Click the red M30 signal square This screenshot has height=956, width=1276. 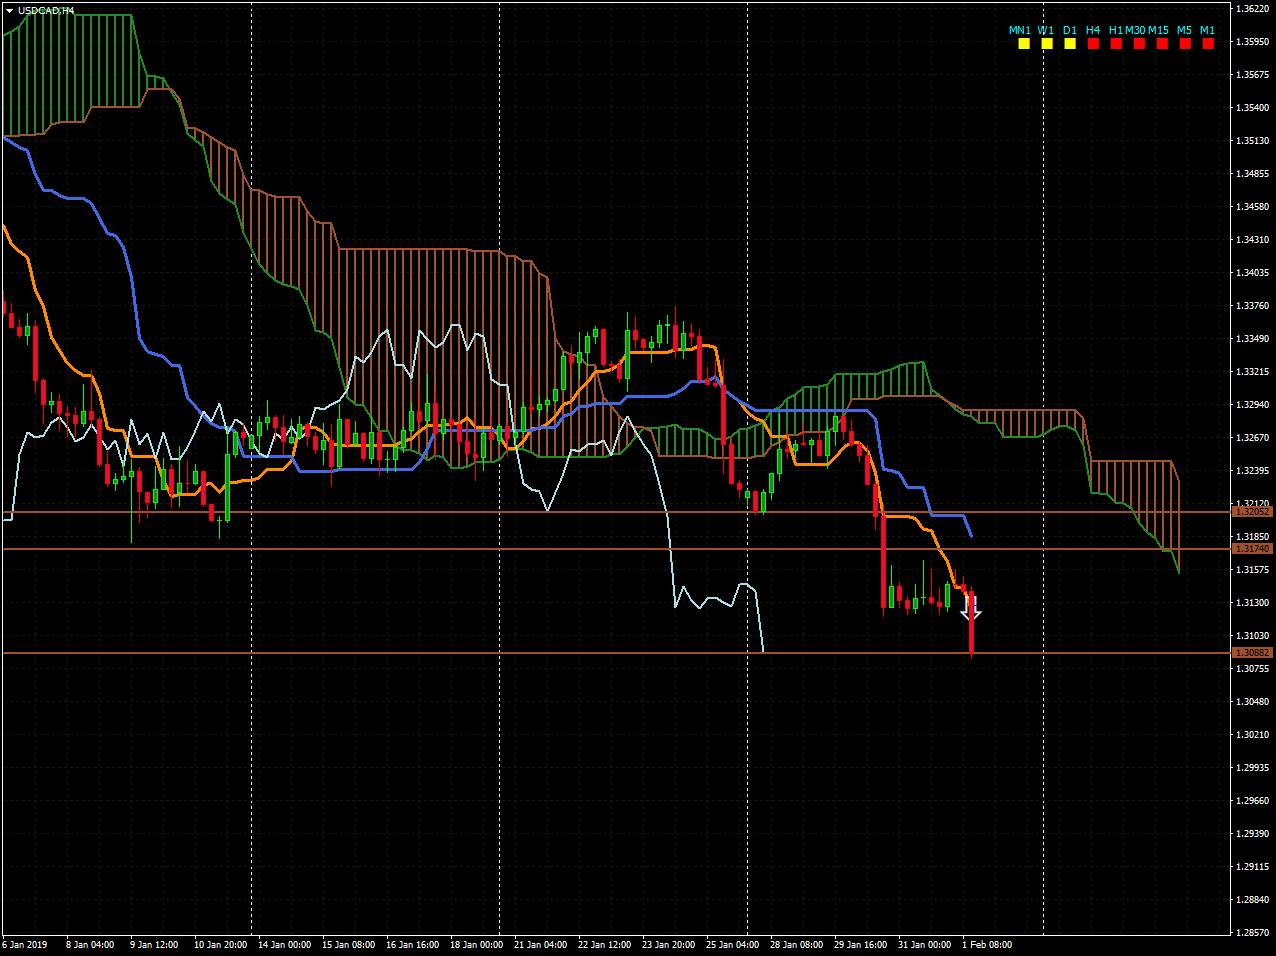coord(1139,44)
